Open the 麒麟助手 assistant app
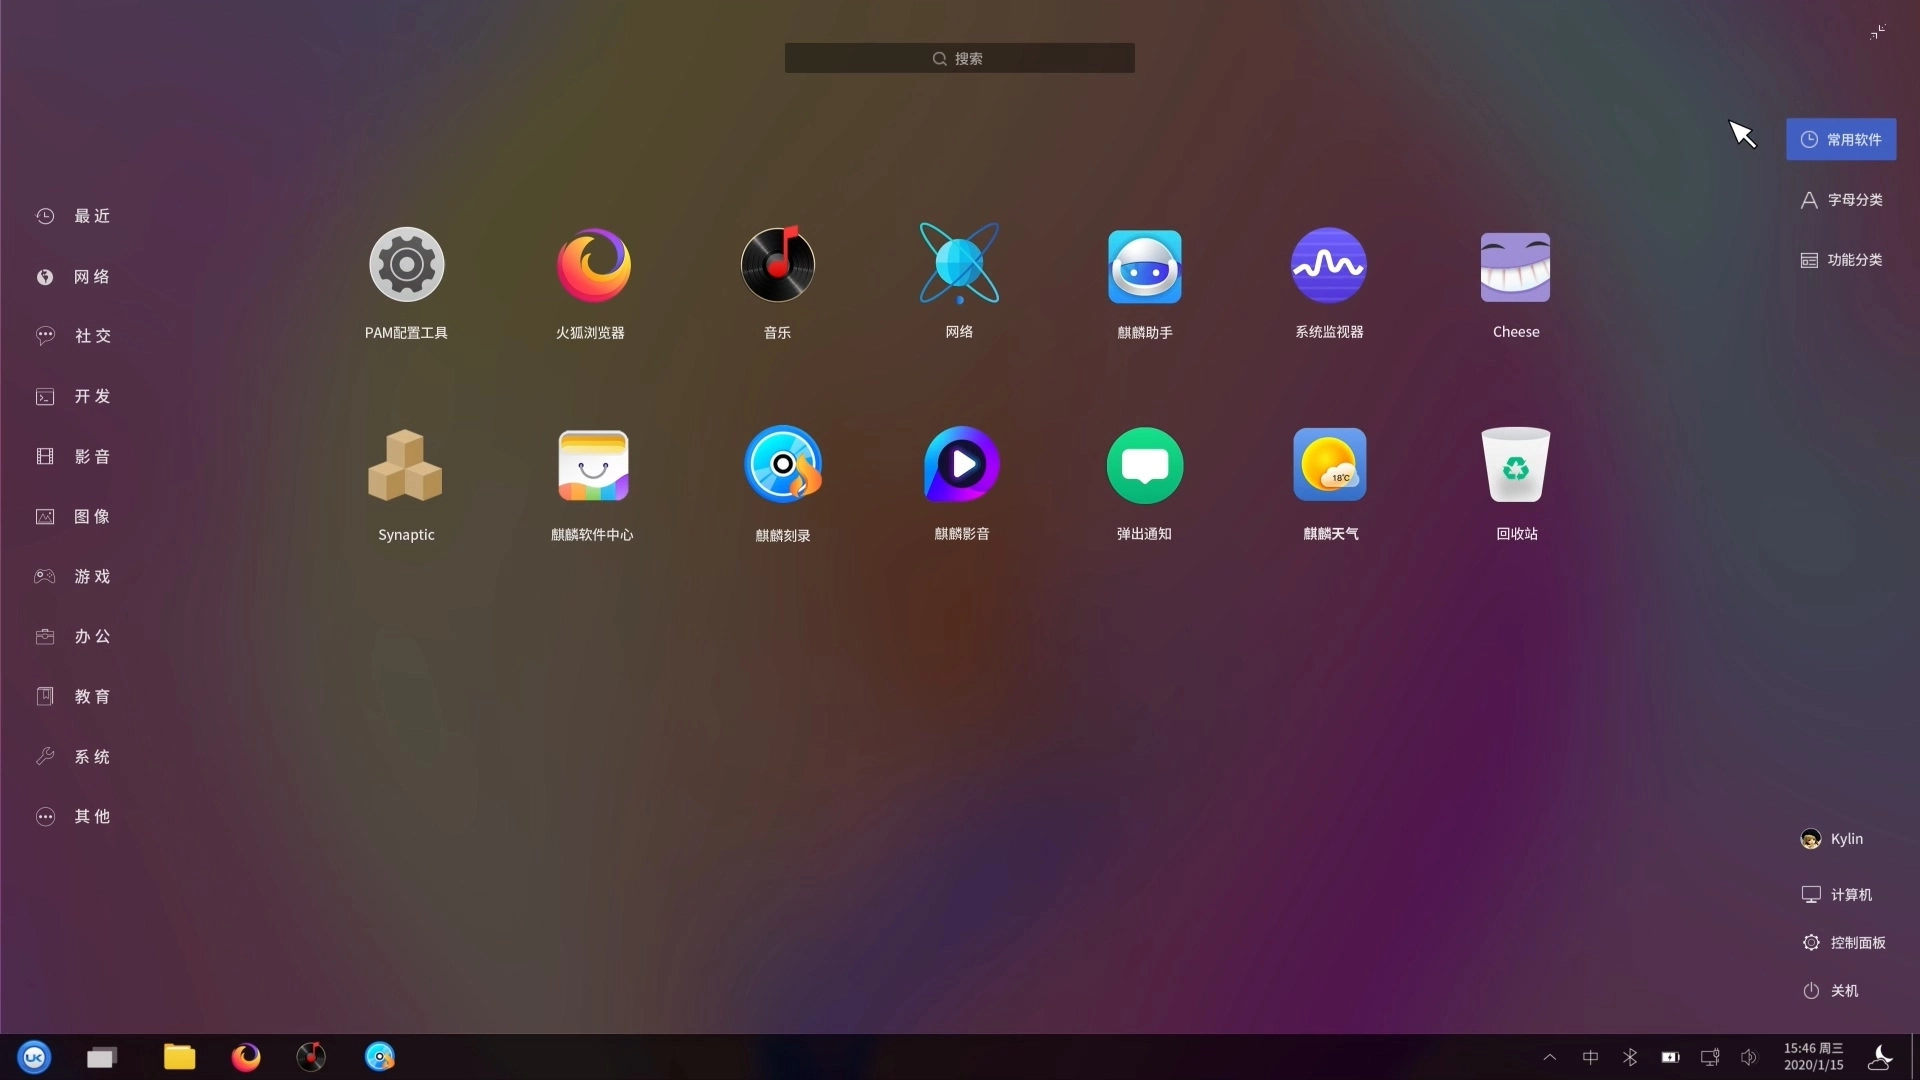This screenshot has width=1920, height=1080. (1144, 266)
